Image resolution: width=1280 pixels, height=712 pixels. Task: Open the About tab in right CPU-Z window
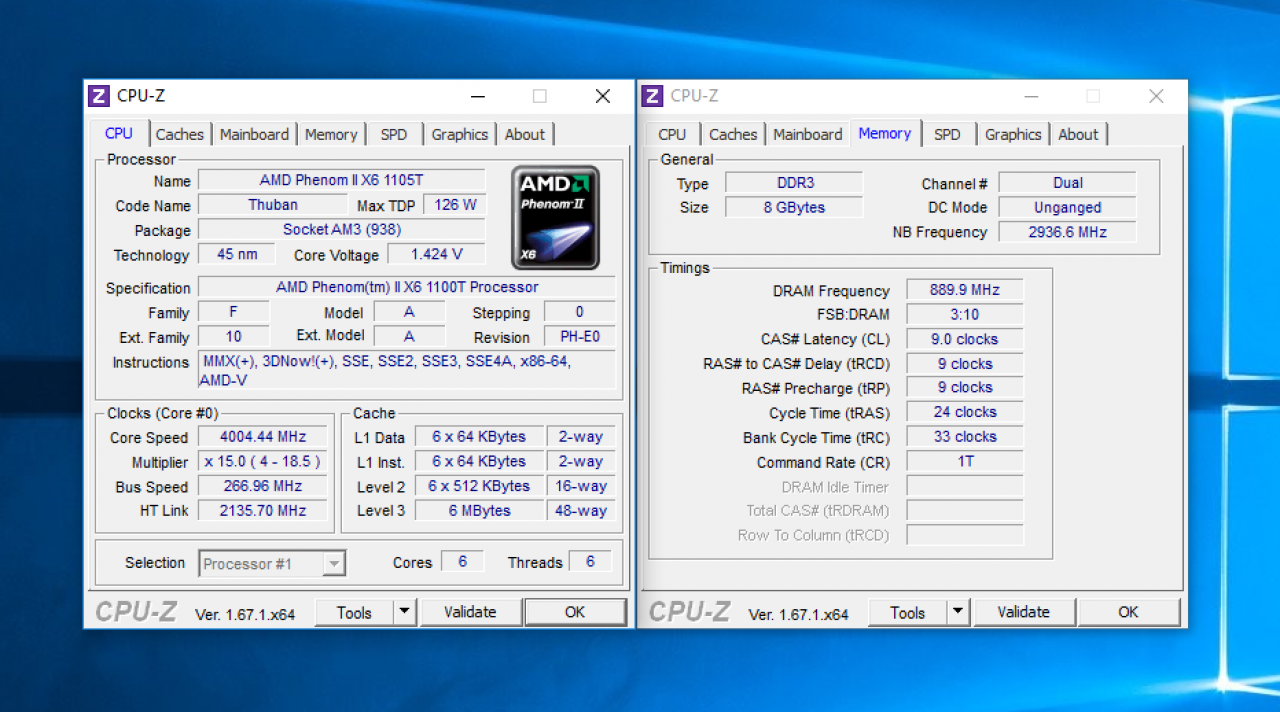[1078, 134]
